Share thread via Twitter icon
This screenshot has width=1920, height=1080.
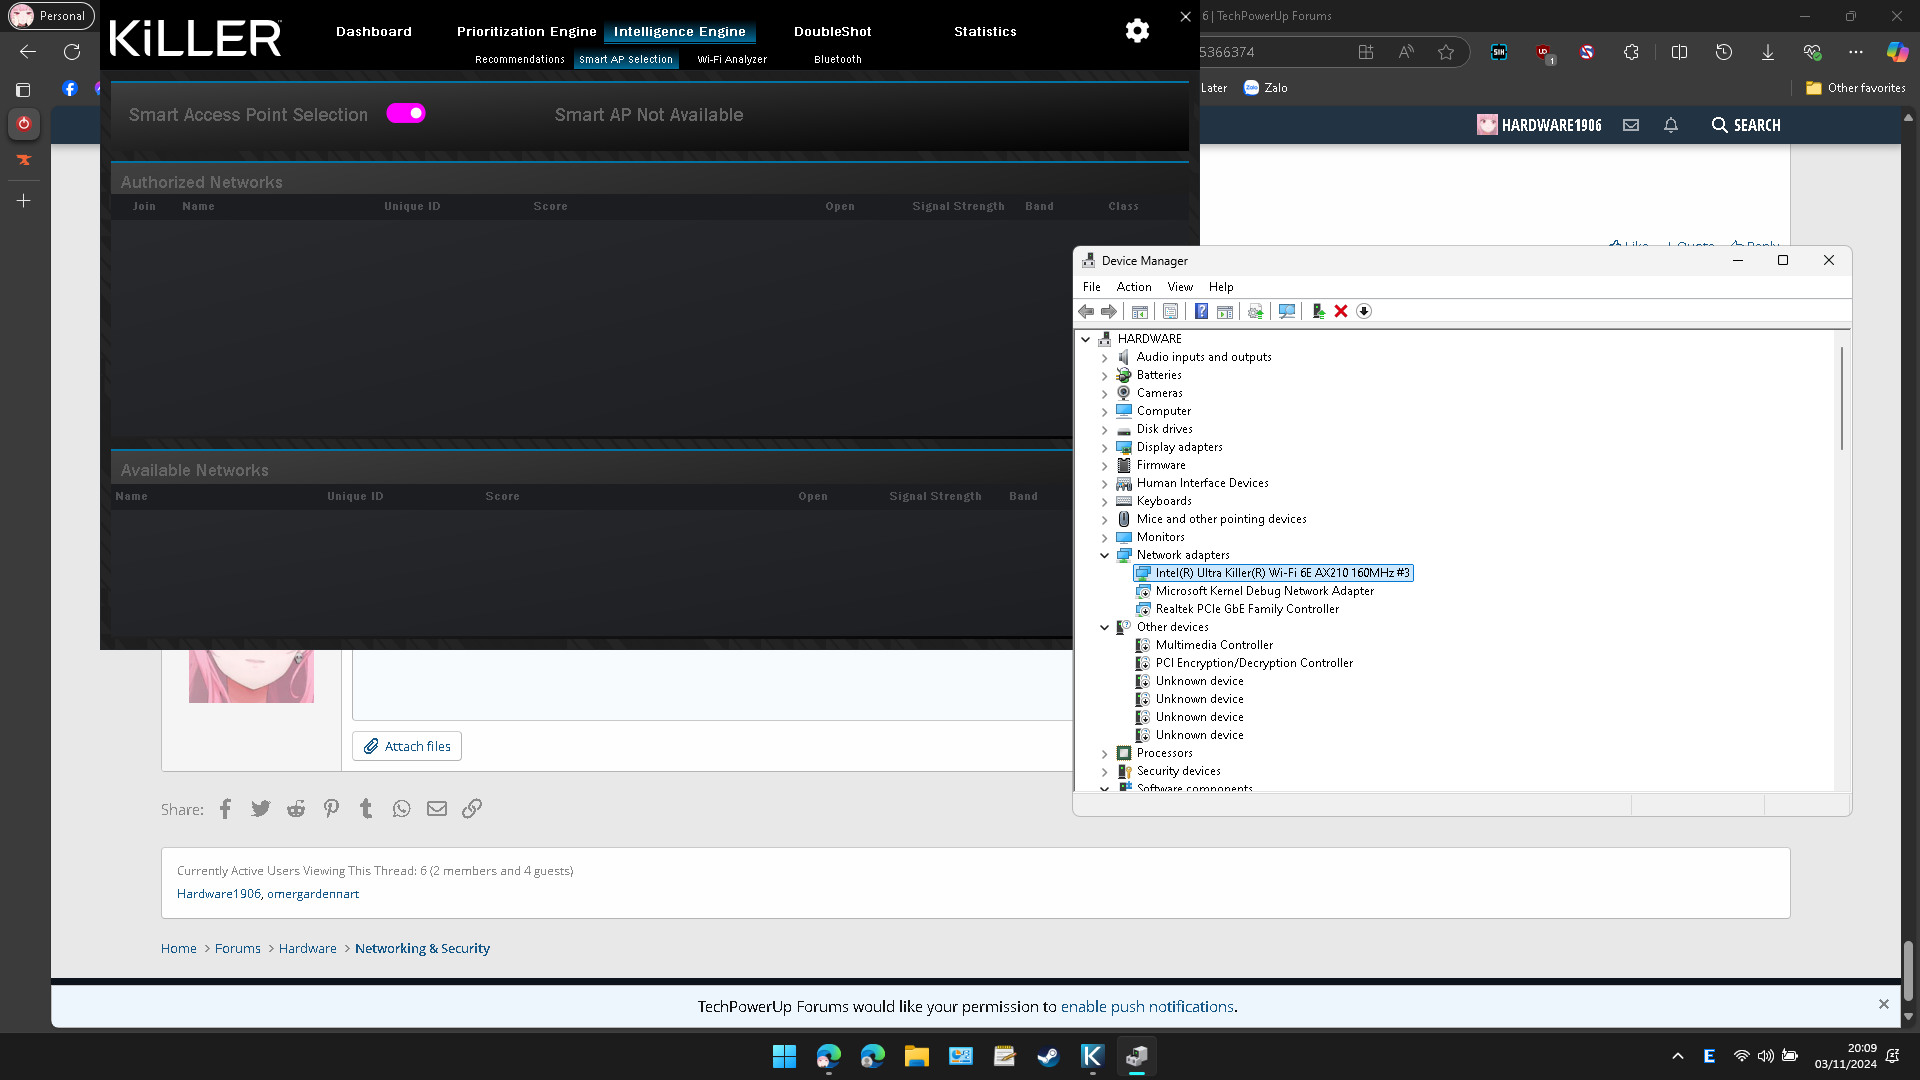pos(261,809)
